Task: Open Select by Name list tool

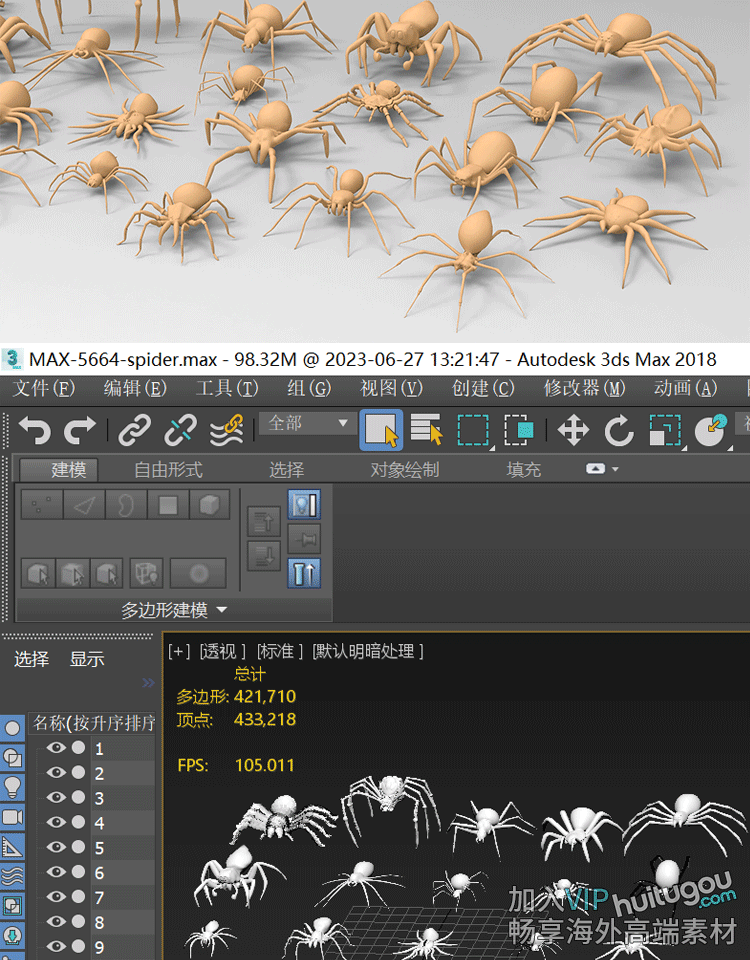Action: pos(427,431)
